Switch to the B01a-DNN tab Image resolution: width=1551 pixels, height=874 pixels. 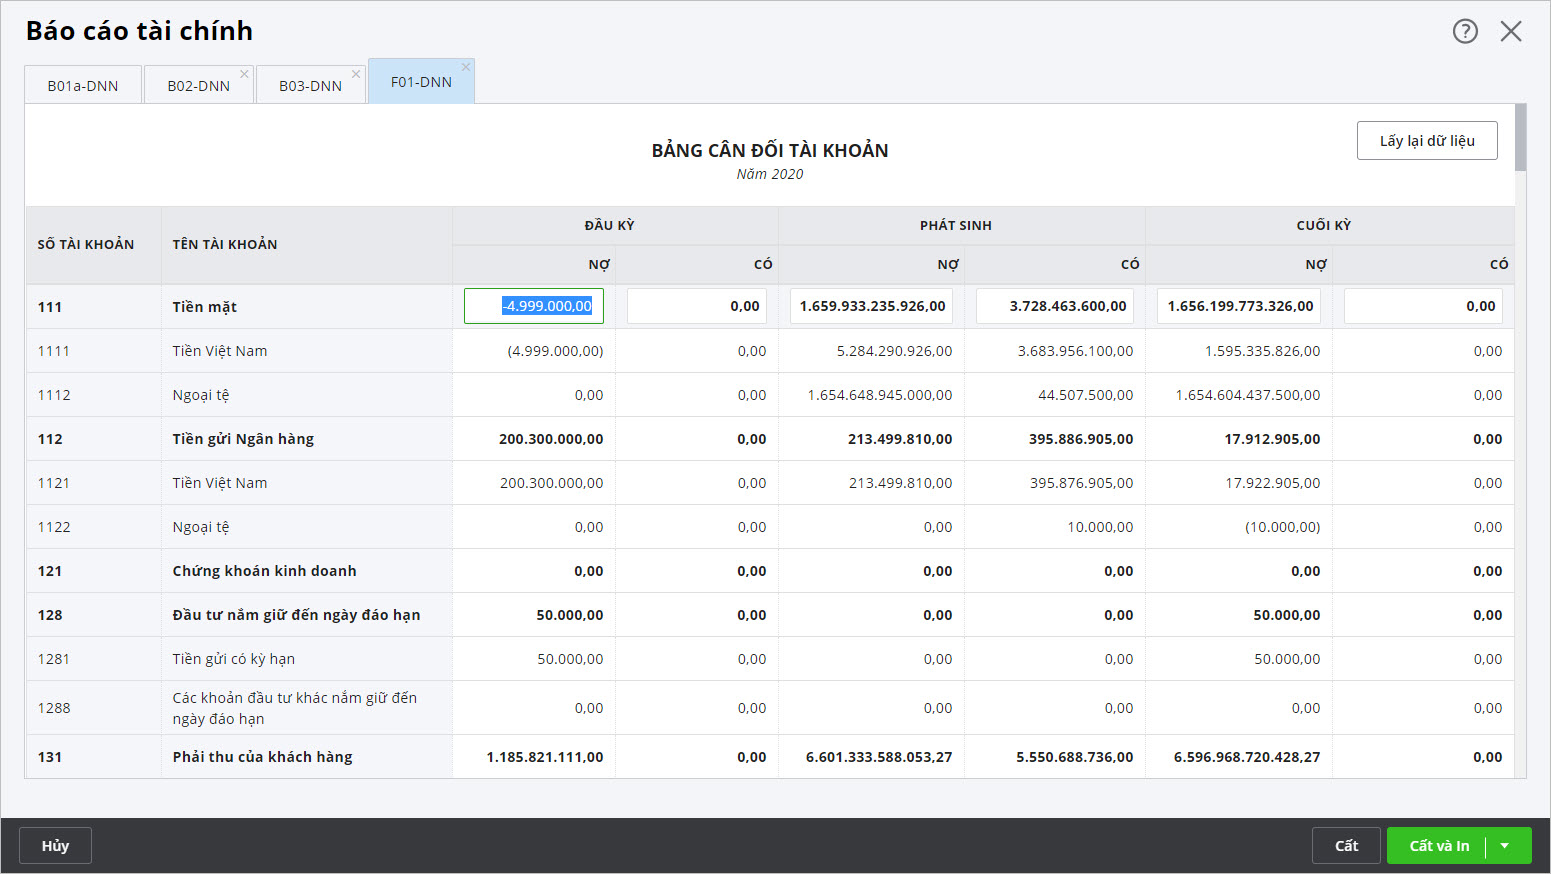pyautogui.click(x=83, y=86)
